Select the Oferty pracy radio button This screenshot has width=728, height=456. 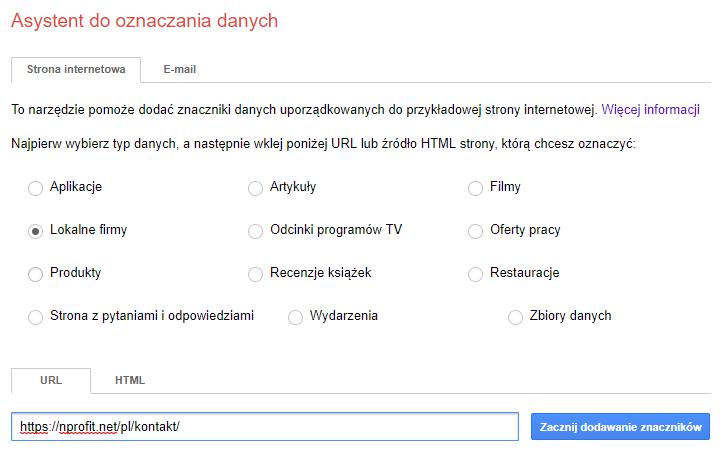[x=476, y=231]
